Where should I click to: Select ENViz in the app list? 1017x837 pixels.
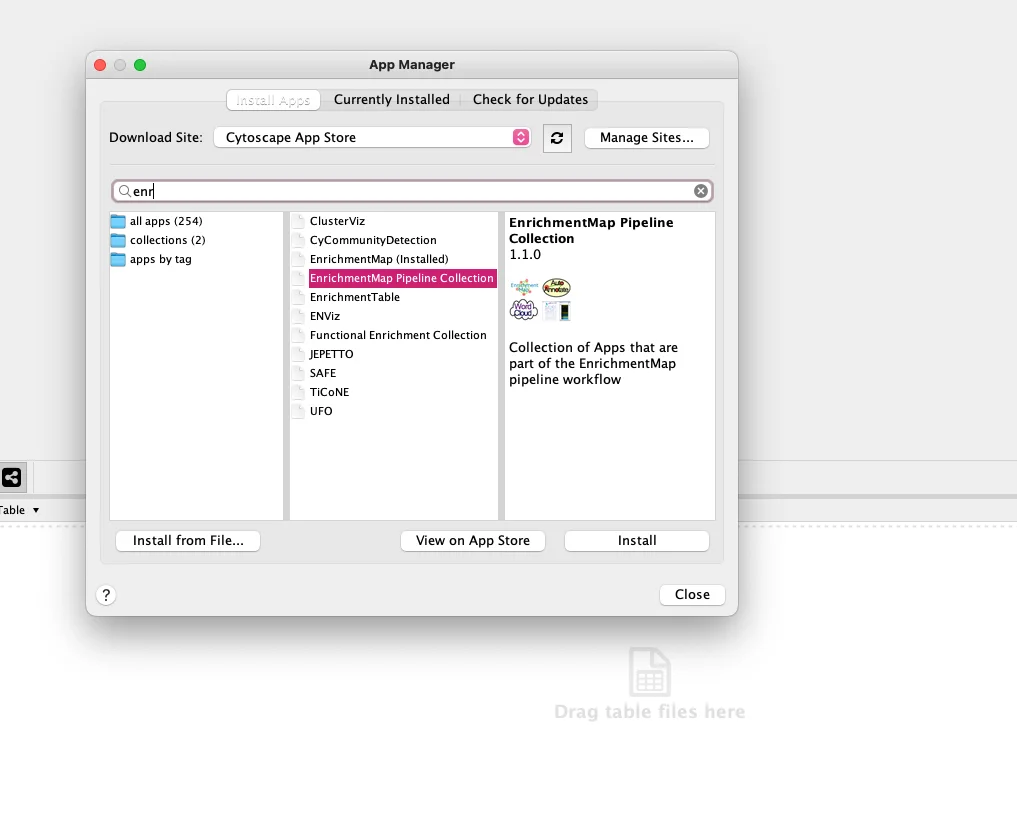(x=324, y=316)
